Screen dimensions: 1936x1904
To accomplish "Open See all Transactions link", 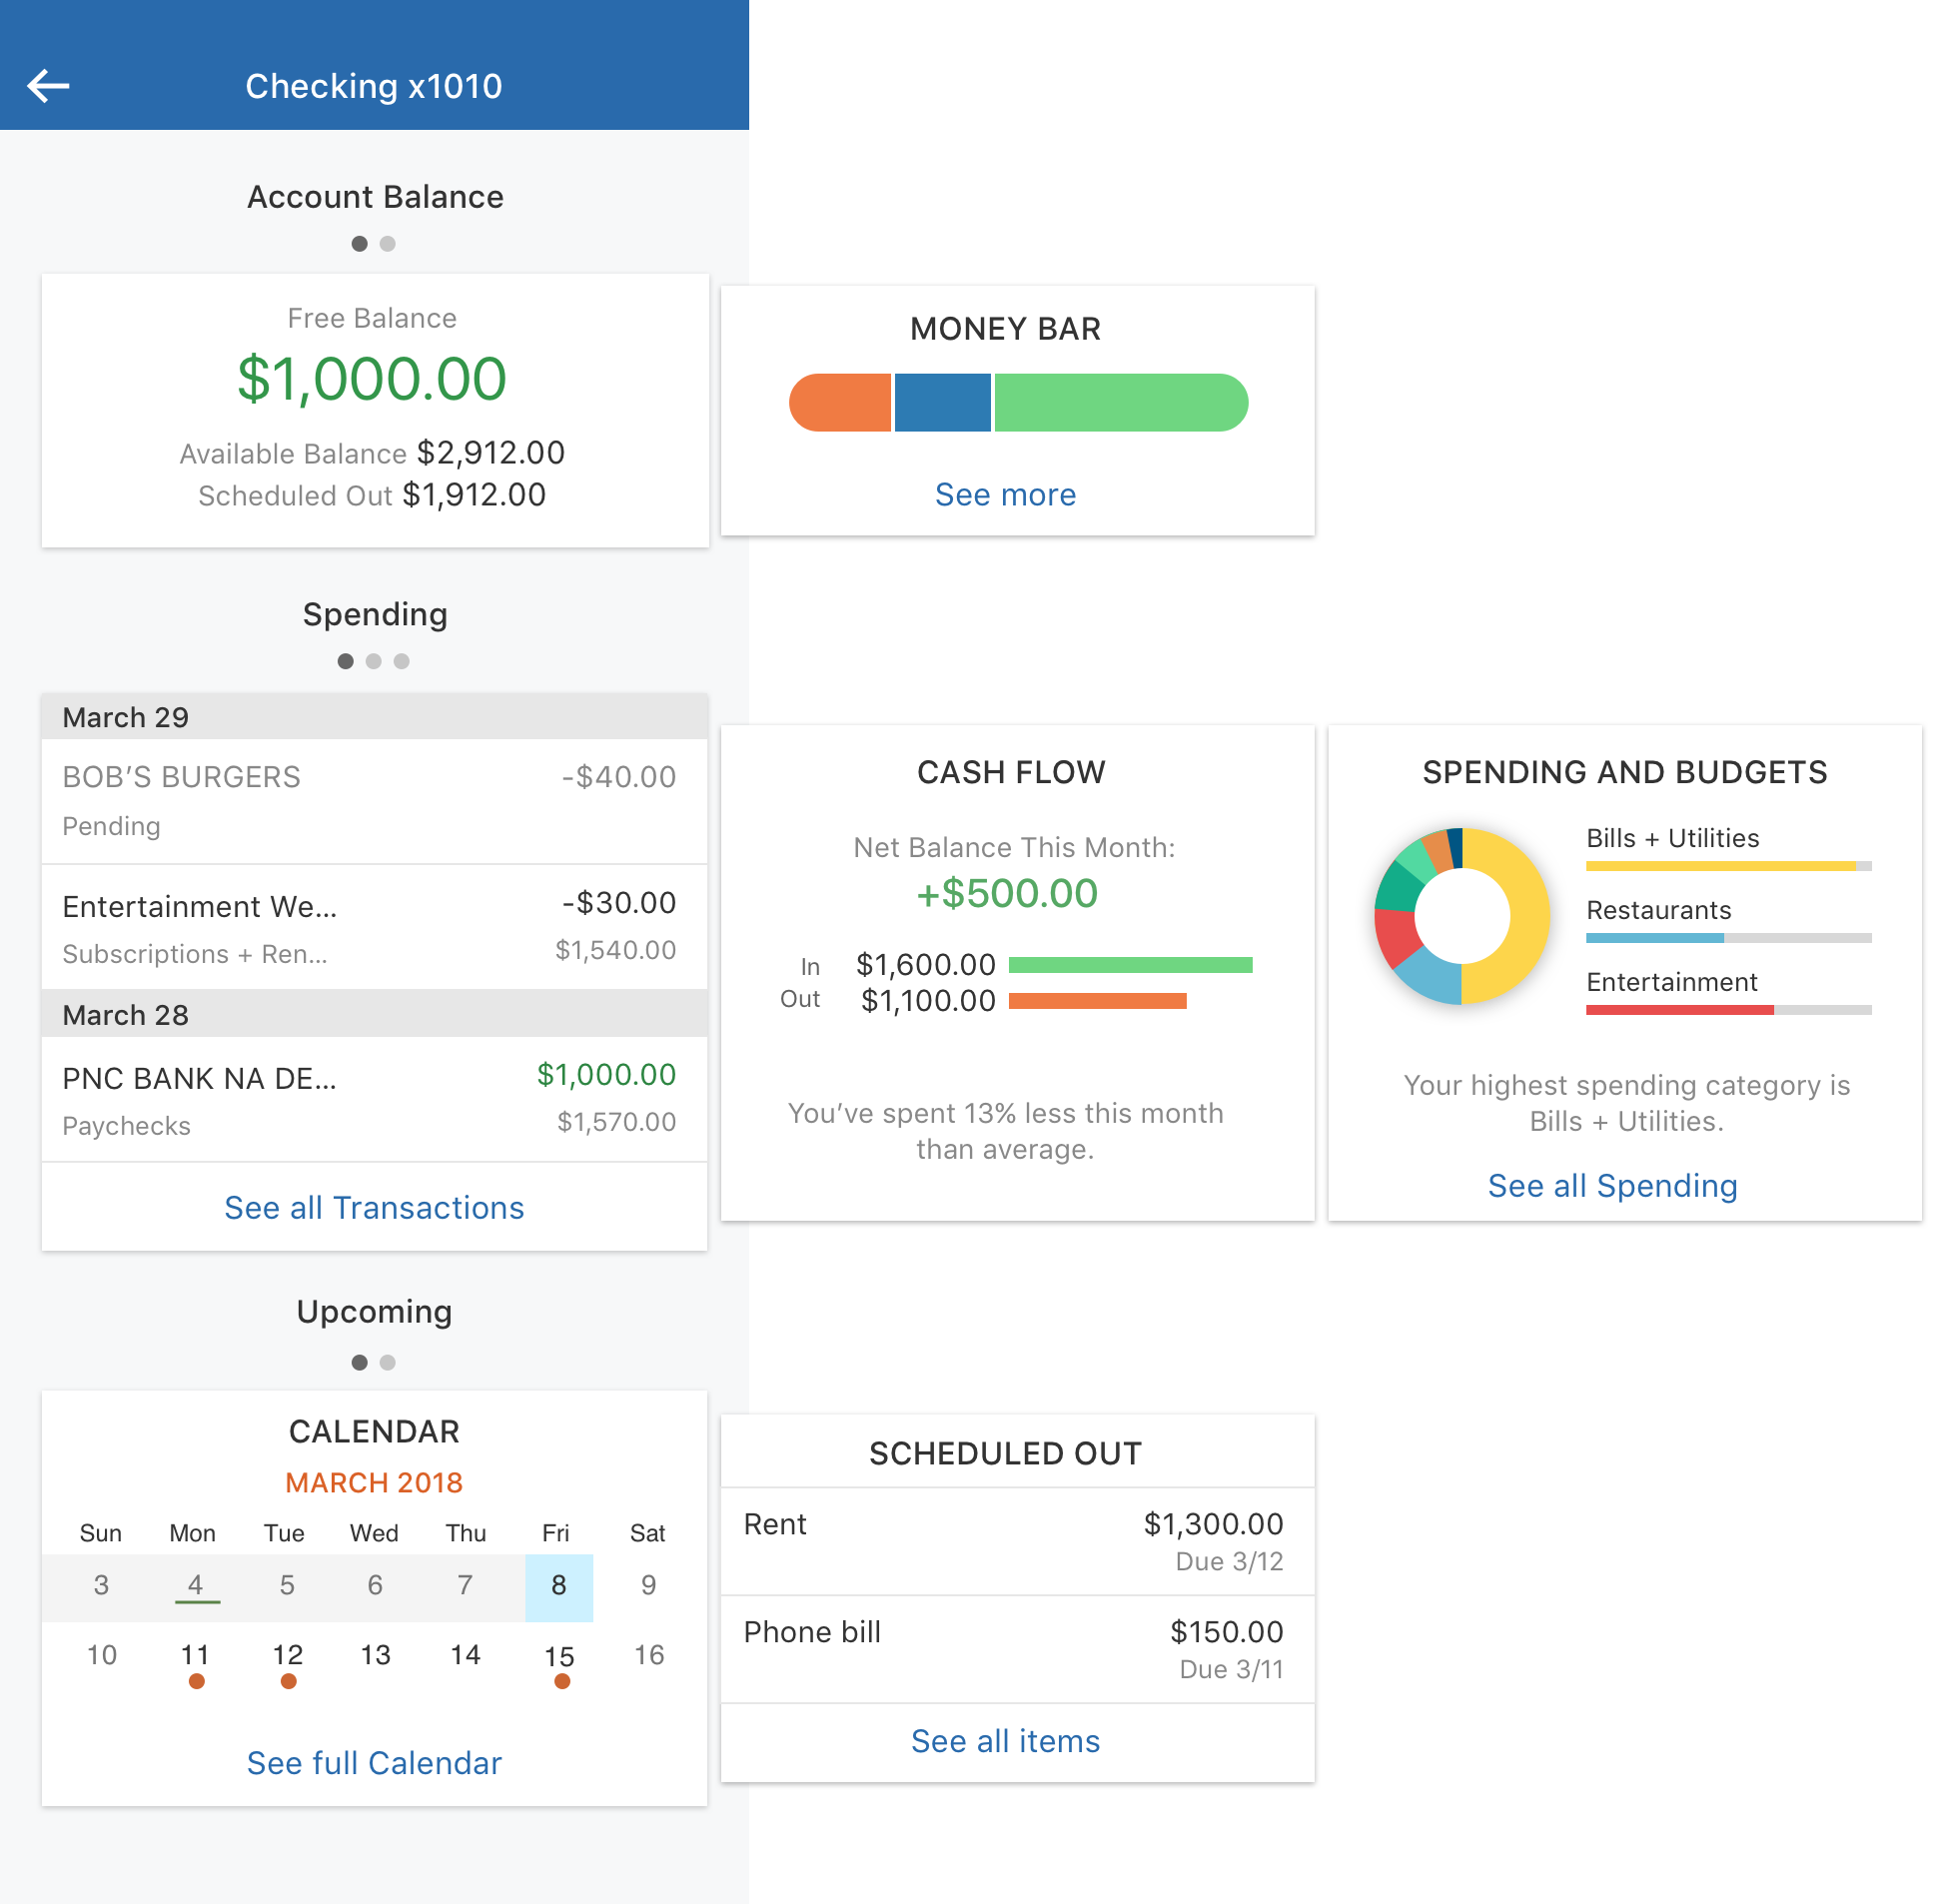I will 374,1207.
